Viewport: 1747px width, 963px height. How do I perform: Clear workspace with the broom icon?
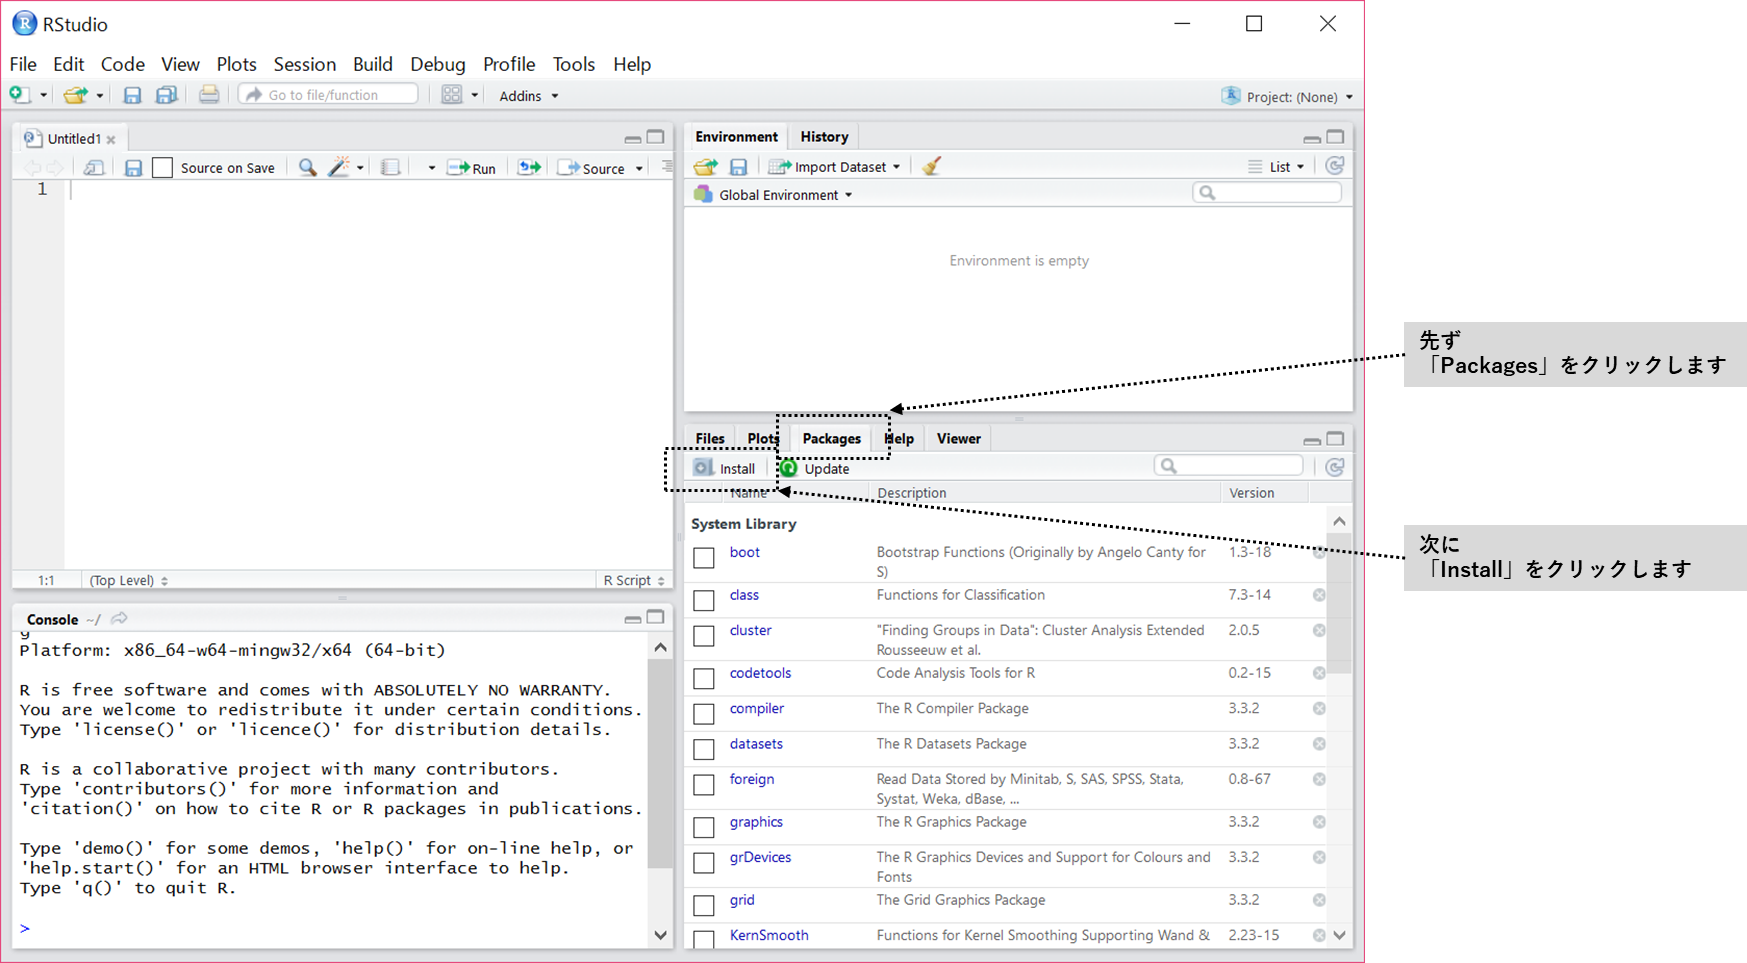(x=931, y=167)
